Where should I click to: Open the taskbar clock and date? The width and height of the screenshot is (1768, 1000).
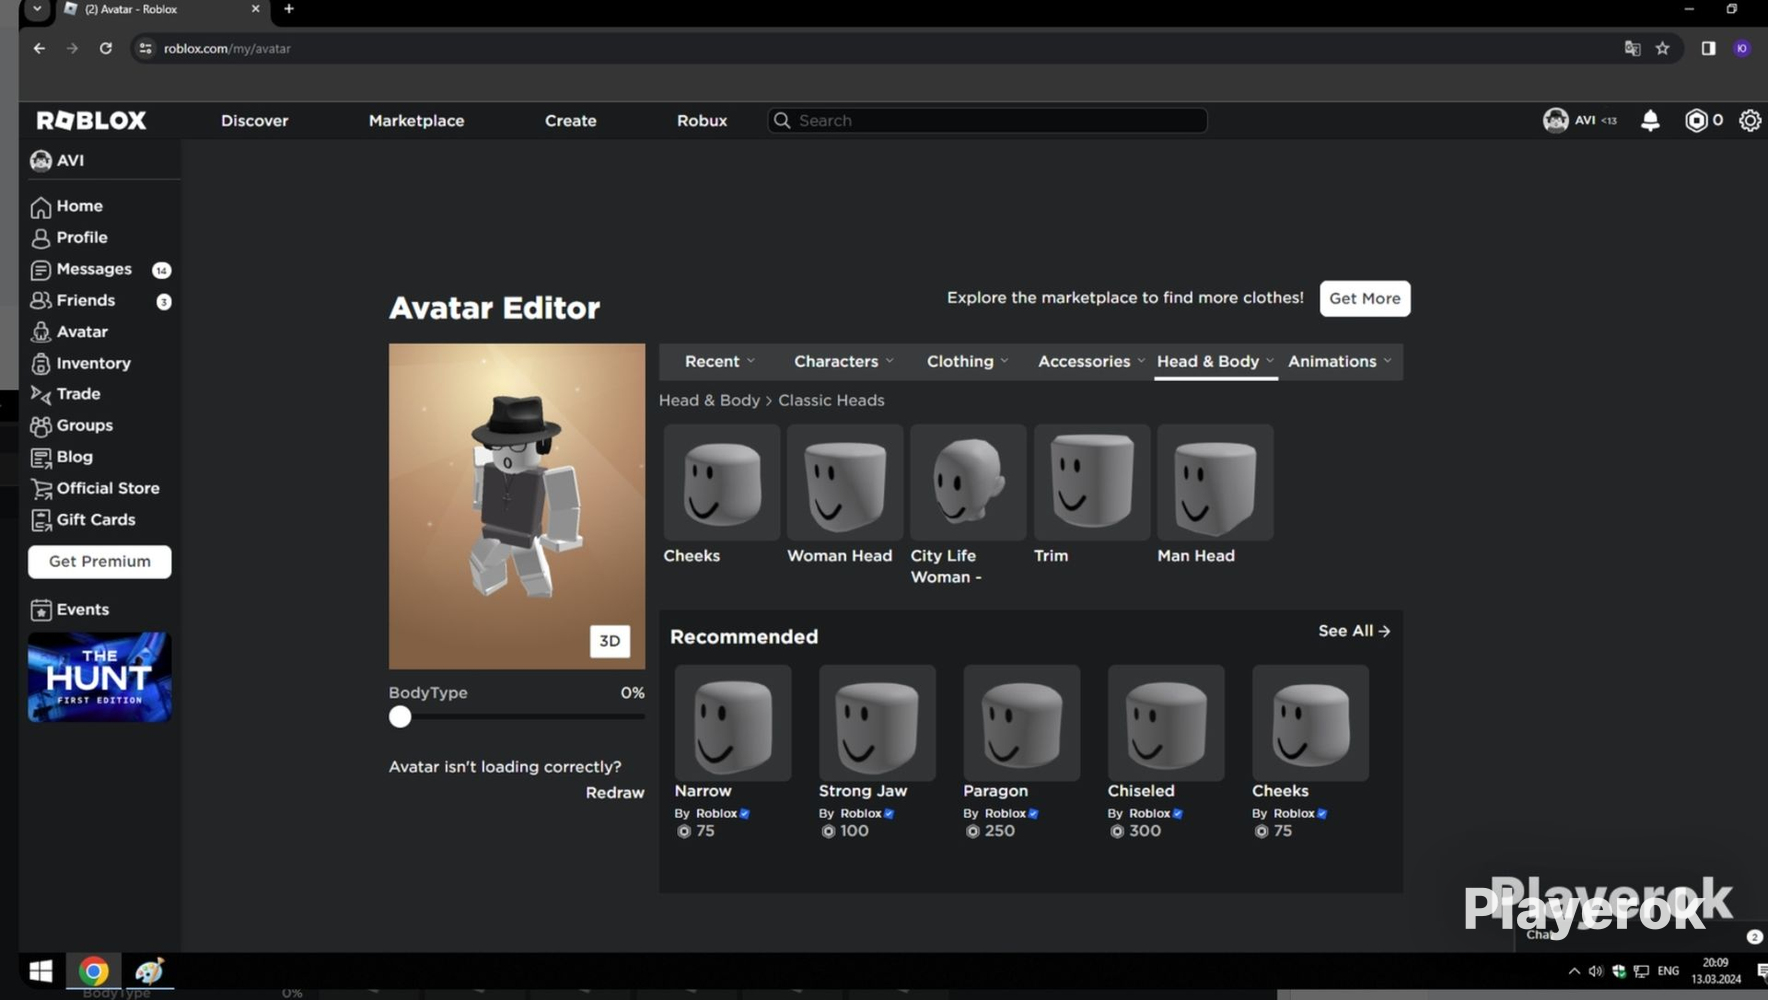tap(1716, 971)
